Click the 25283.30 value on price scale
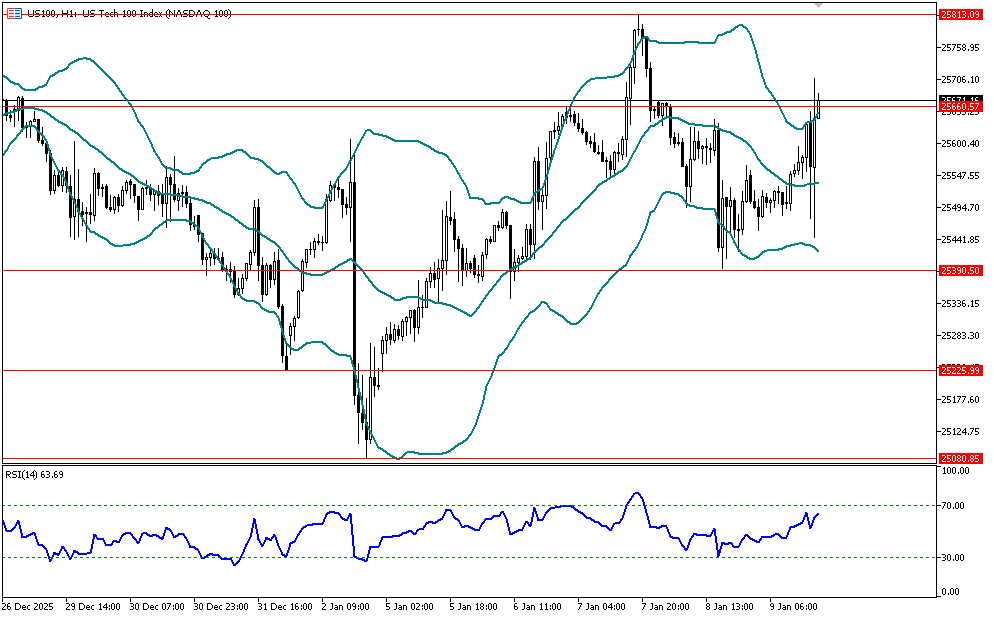This screenshot has width=994, height=618. [959, 336]
